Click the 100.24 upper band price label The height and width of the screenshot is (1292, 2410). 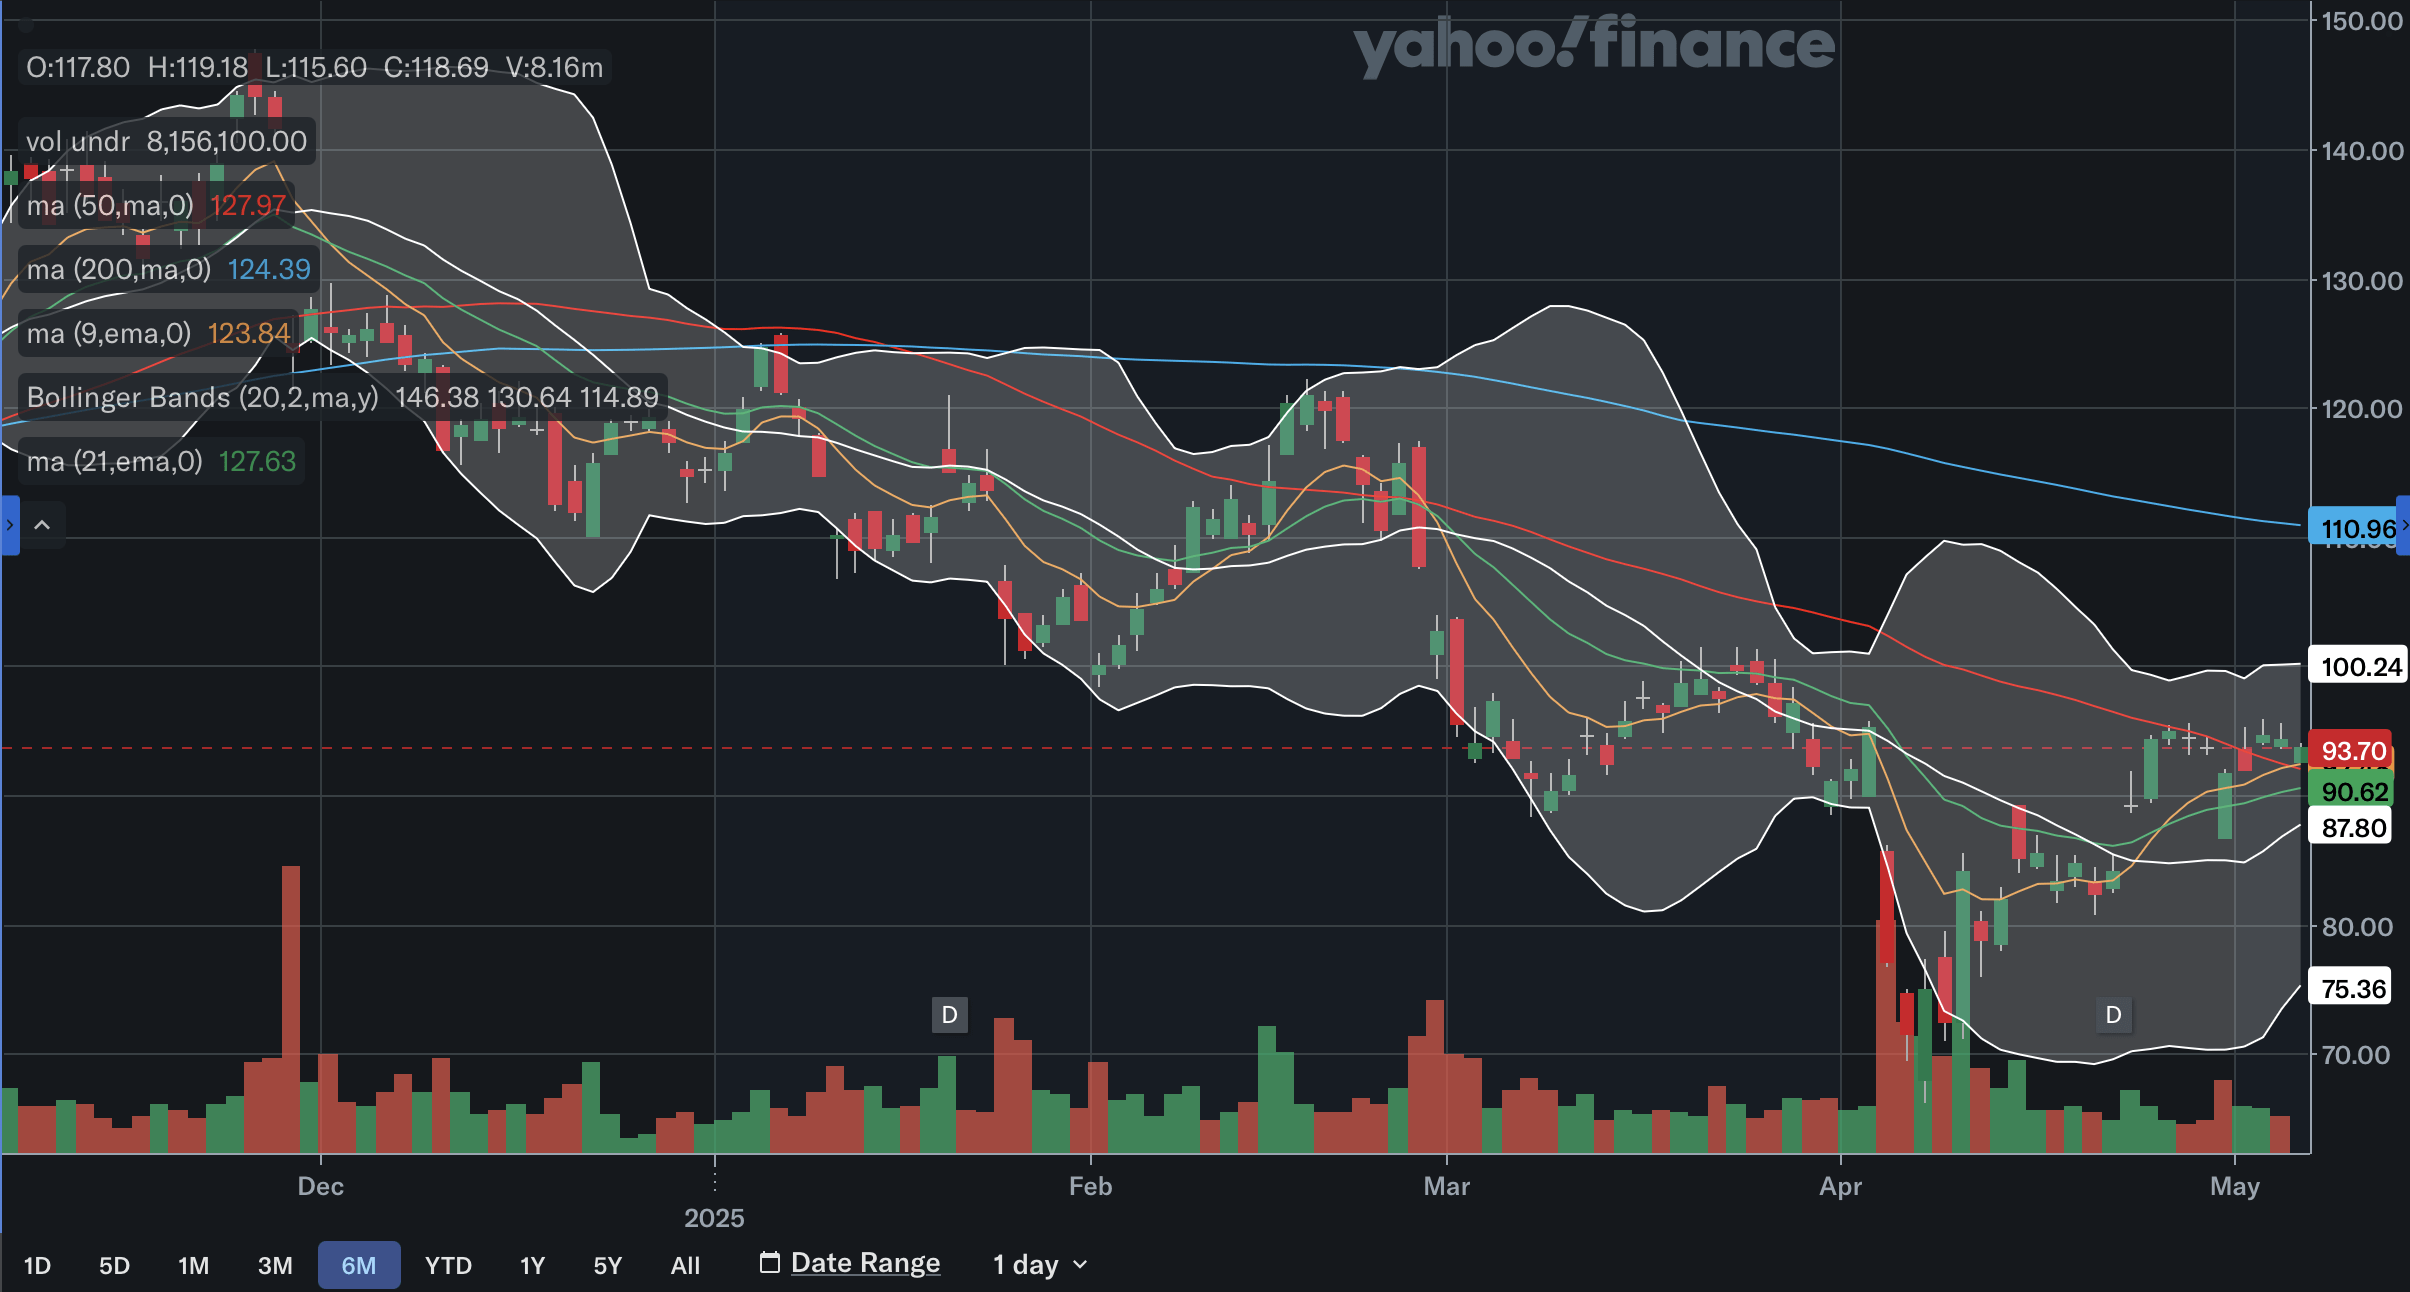(2356, 666)
